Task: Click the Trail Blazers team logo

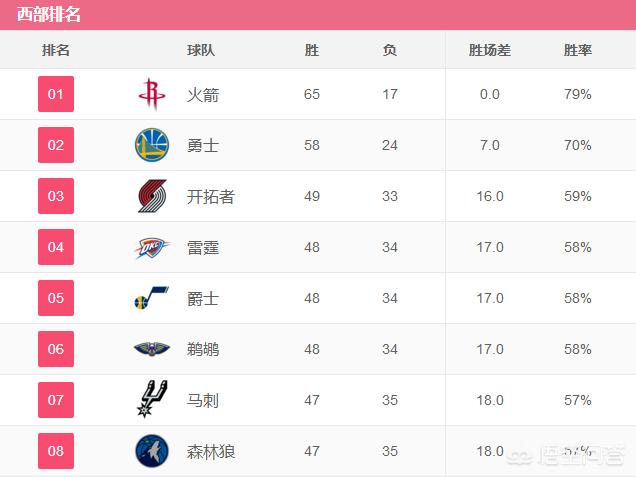Action: pyautogui.click(x=152, y=196)
